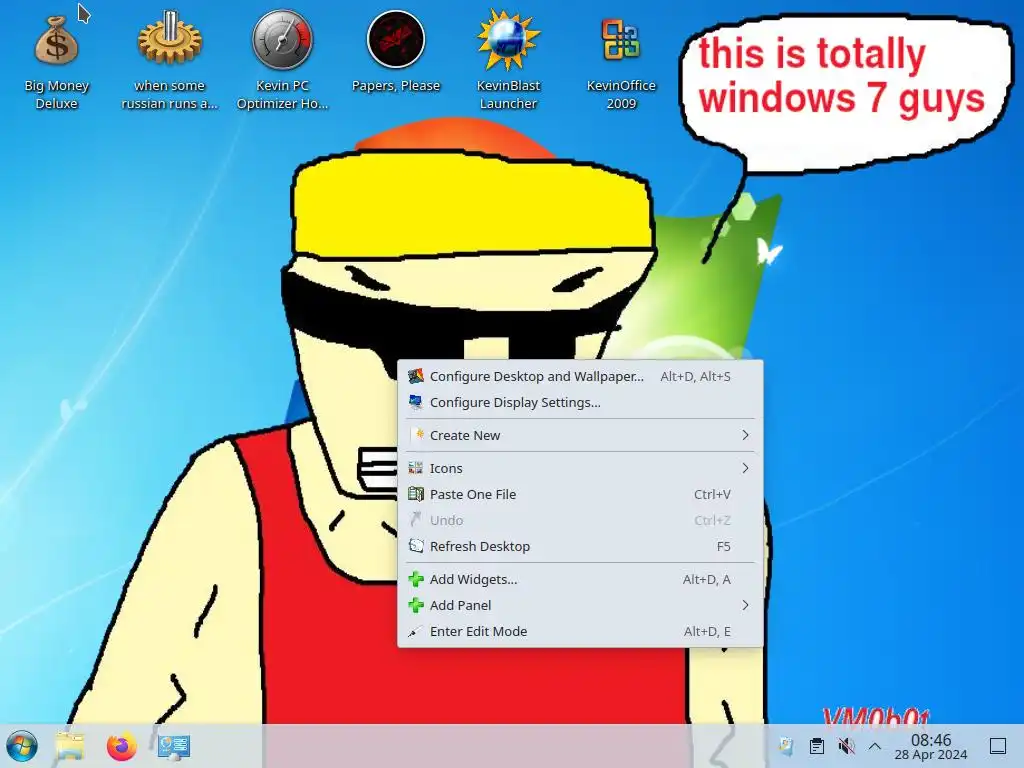Choose Paste One File
Screen dimensions: 1024x768
point(580,494)
